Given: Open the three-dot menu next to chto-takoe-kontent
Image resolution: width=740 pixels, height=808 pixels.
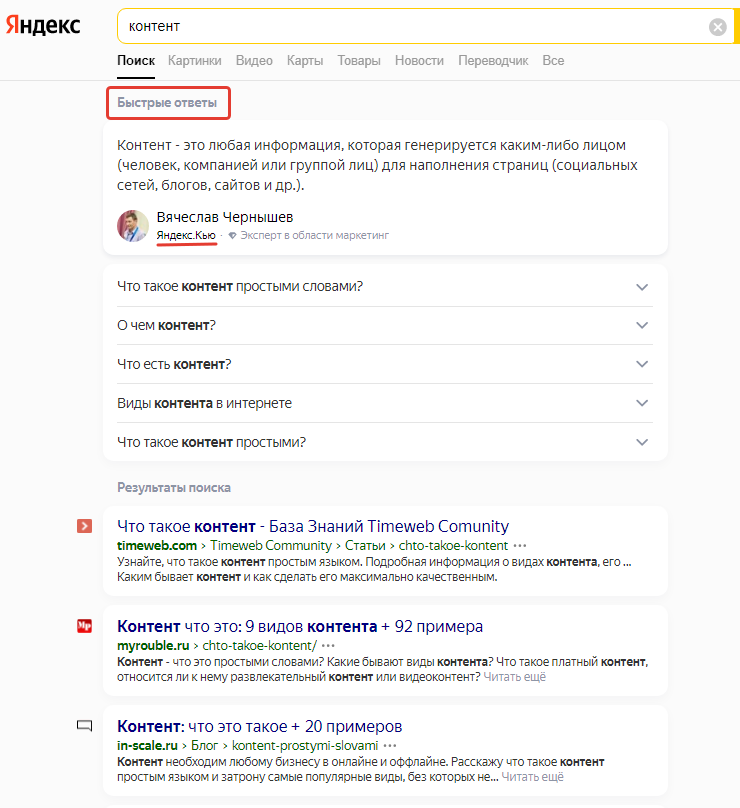Looking at the screenshot, I should pyautogui.click(x=520, y=546).
